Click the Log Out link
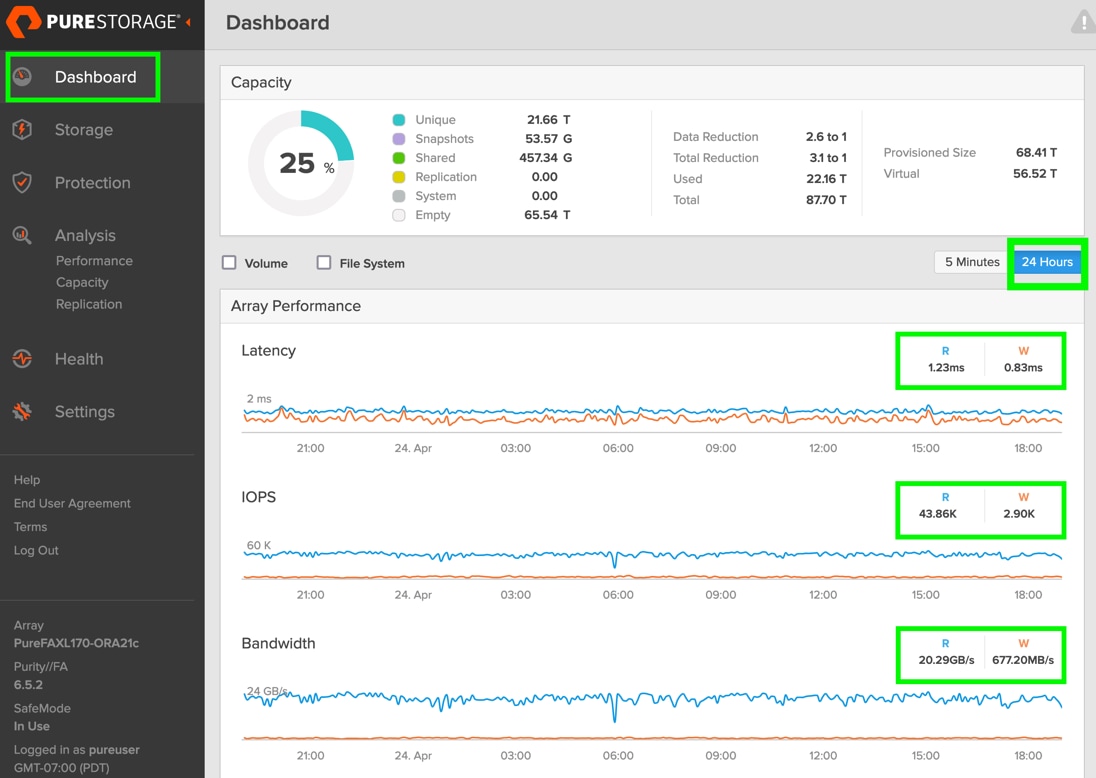Image resolution: width=1096 pixels, height=778 pixels. 36,551
